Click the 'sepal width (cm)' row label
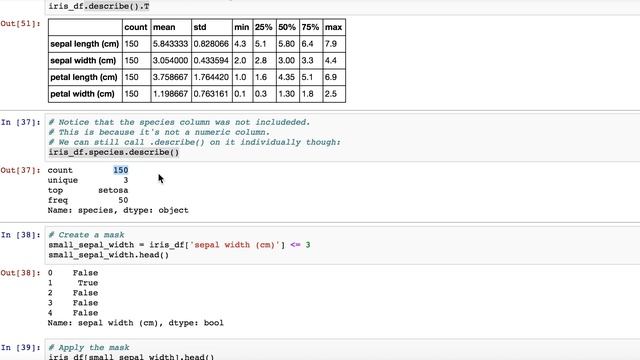This screenshot has height=360, width=640. (x=83, y=60)
